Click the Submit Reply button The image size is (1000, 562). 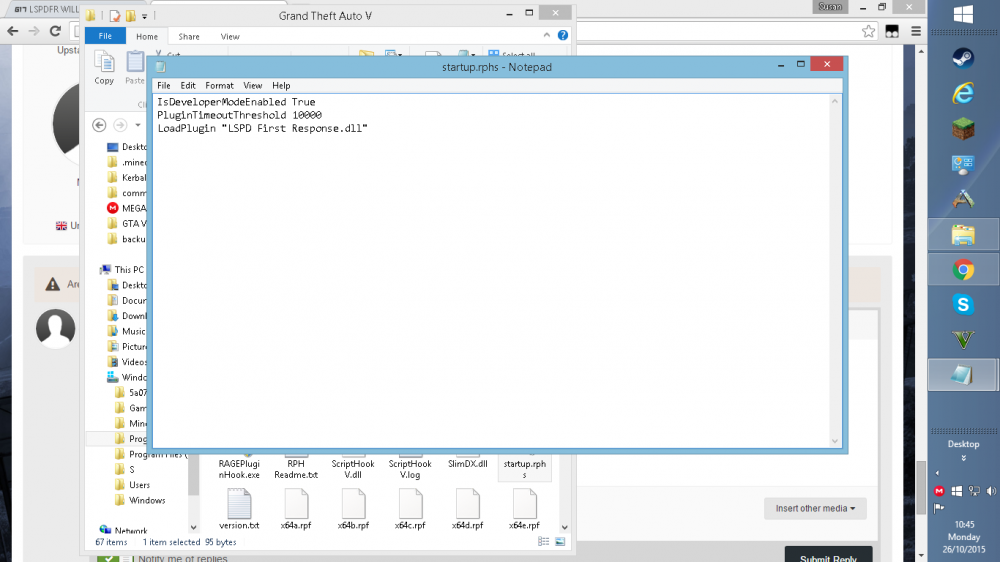[x=828, y=554]
